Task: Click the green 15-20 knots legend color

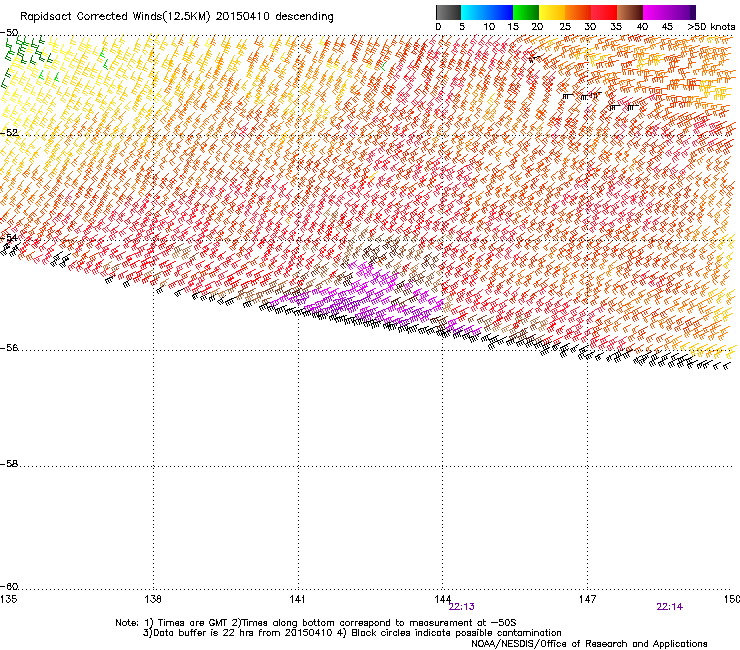Action: tap(526, 12)
